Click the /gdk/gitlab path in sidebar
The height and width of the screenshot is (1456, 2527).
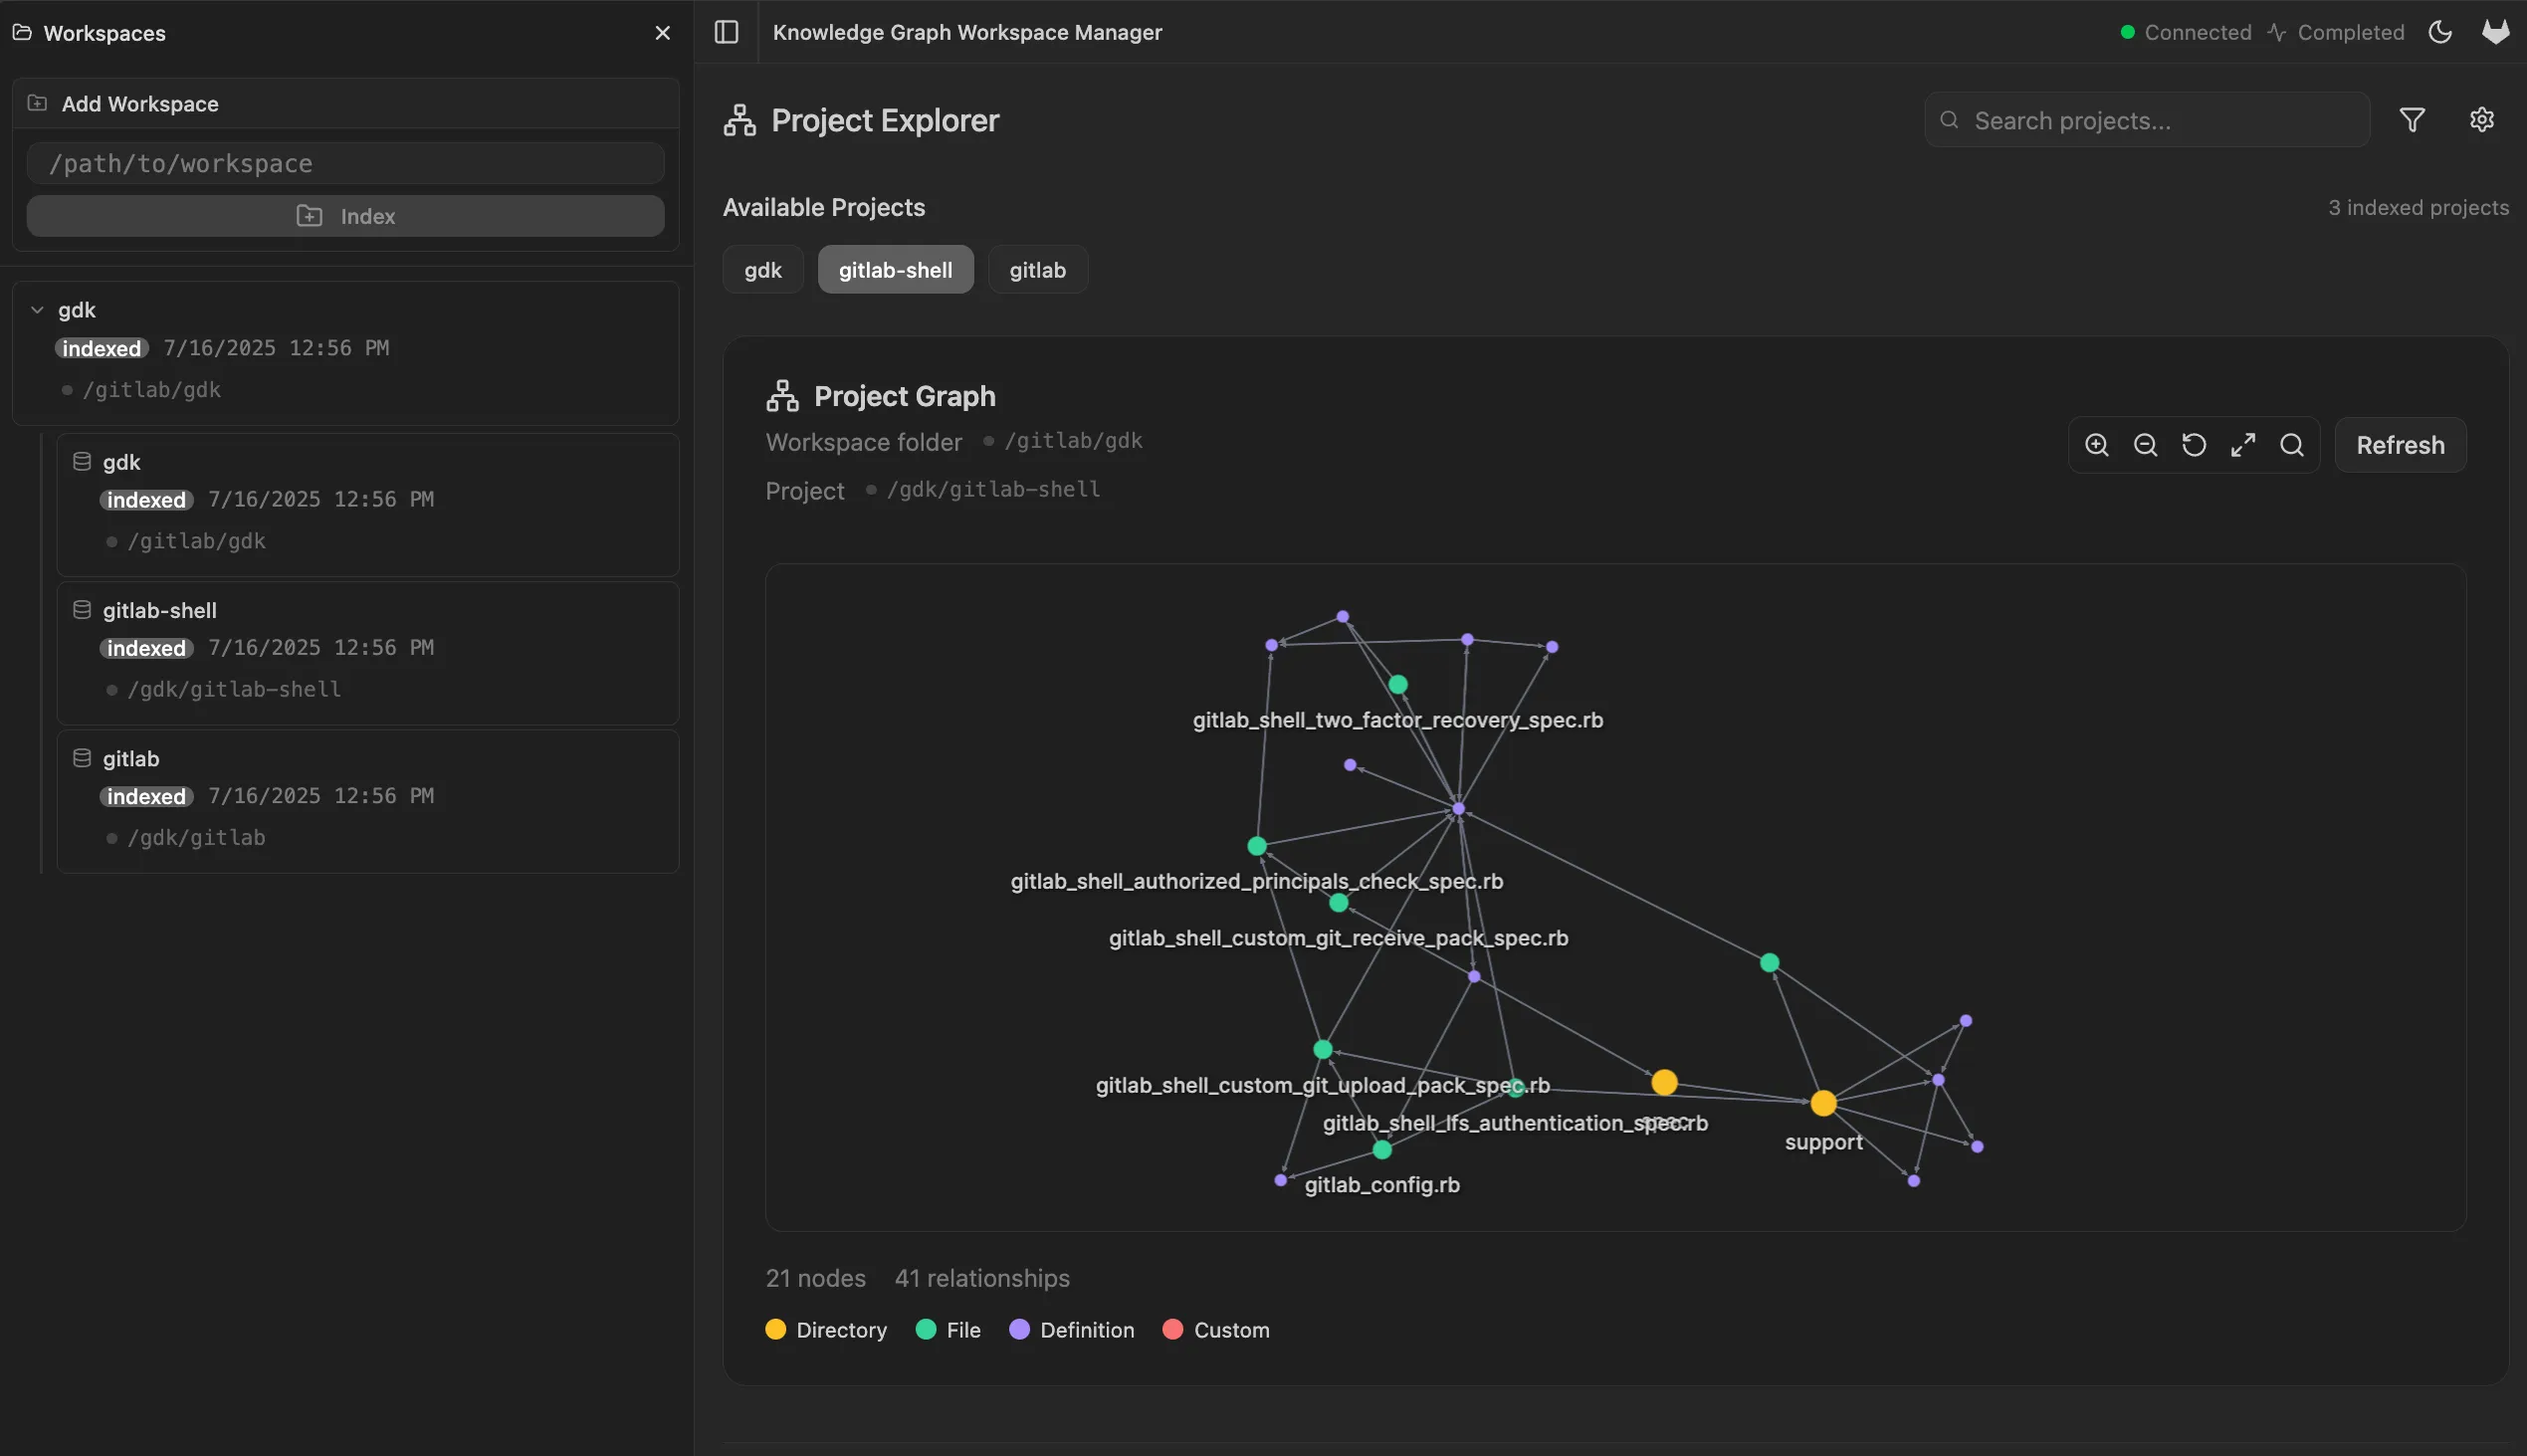tap(196, 837)
